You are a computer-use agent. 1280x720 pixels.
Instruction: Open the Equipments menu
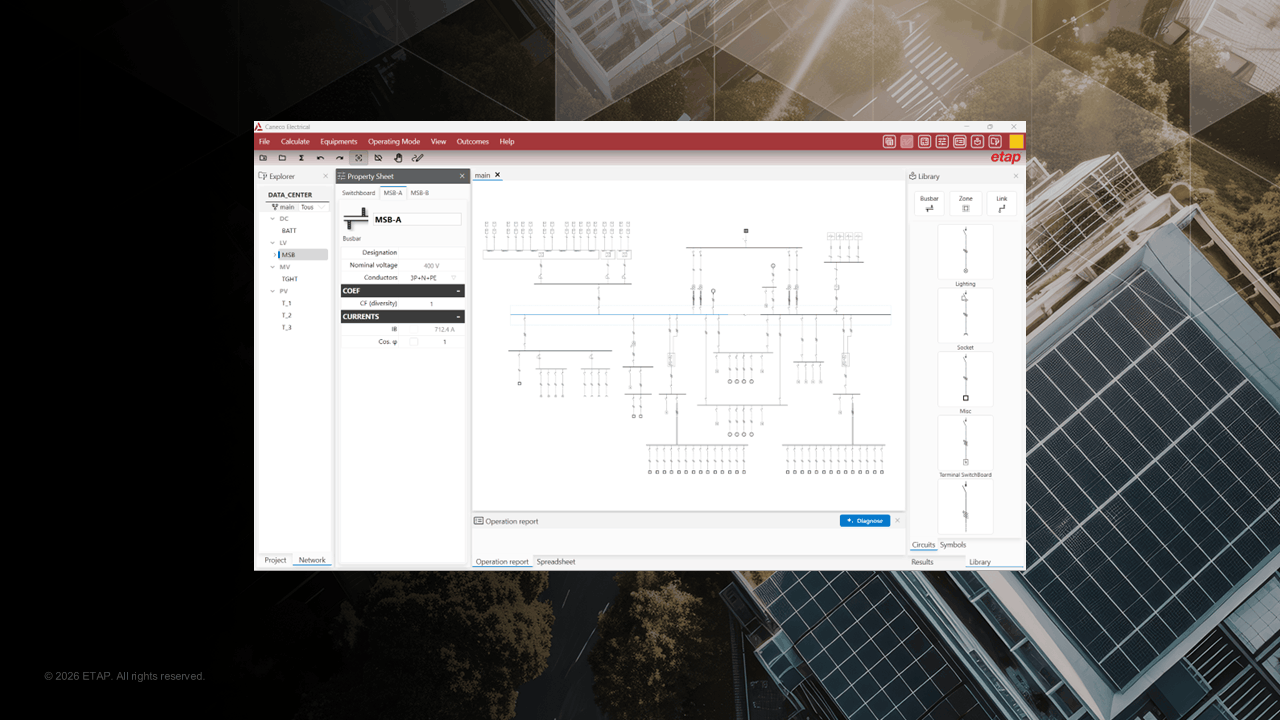point(339,142)
